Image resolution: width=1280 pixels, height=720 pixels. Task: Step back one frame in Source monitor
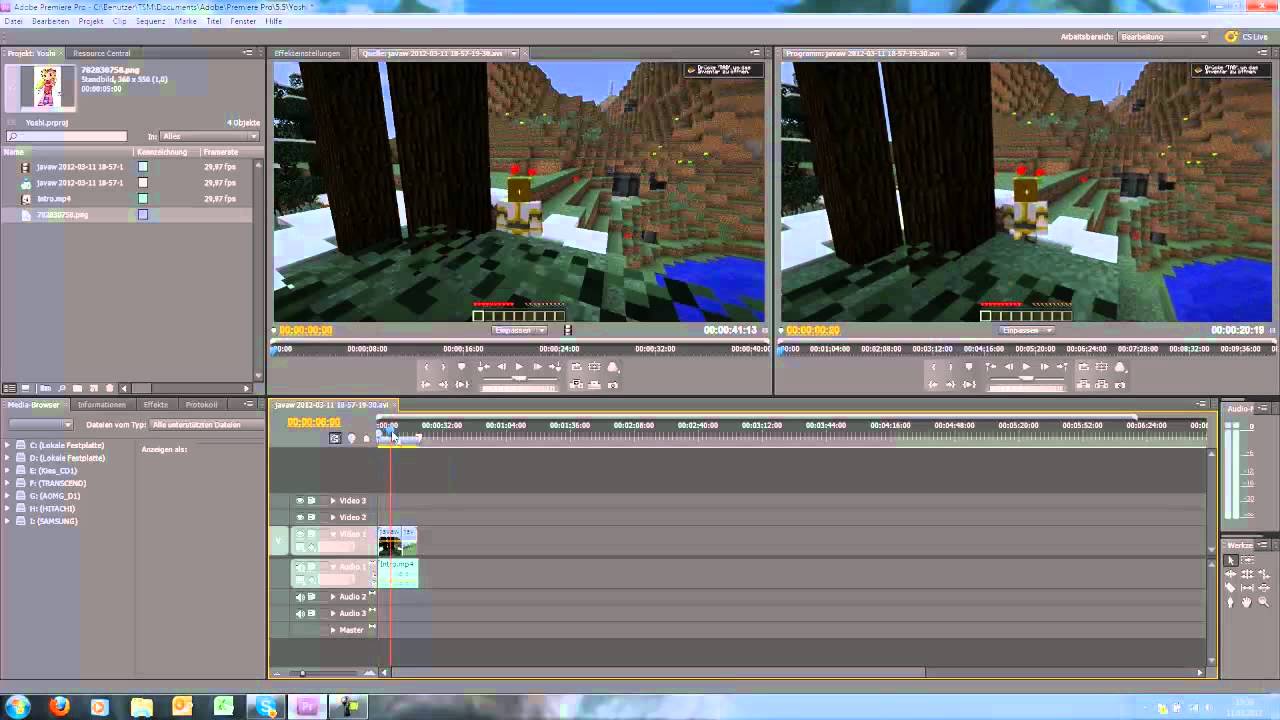(502, 367)
